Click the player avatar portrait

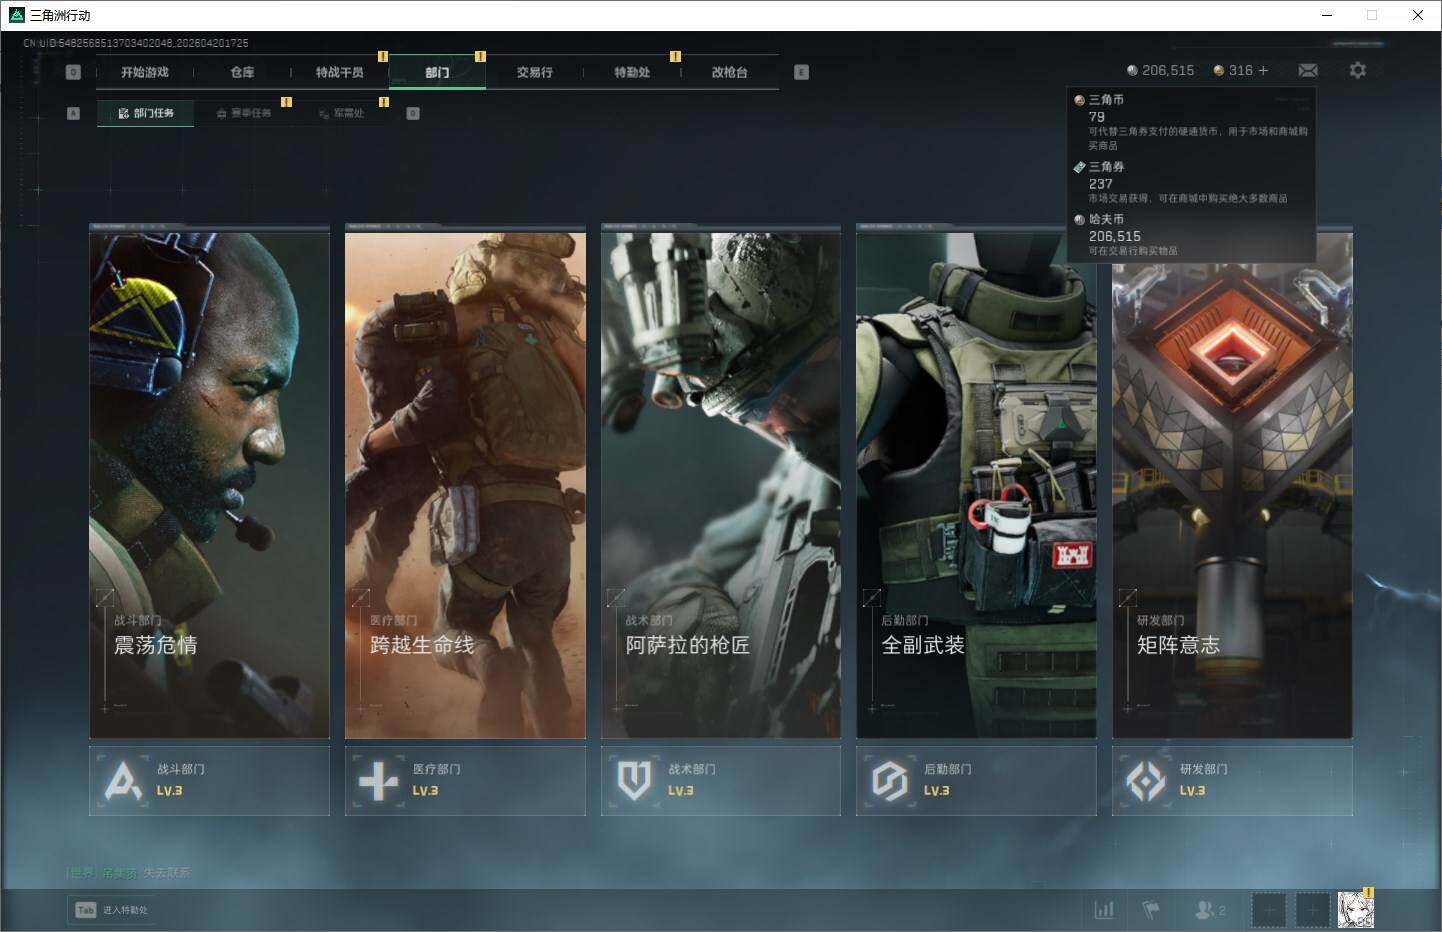(1355, 909)
